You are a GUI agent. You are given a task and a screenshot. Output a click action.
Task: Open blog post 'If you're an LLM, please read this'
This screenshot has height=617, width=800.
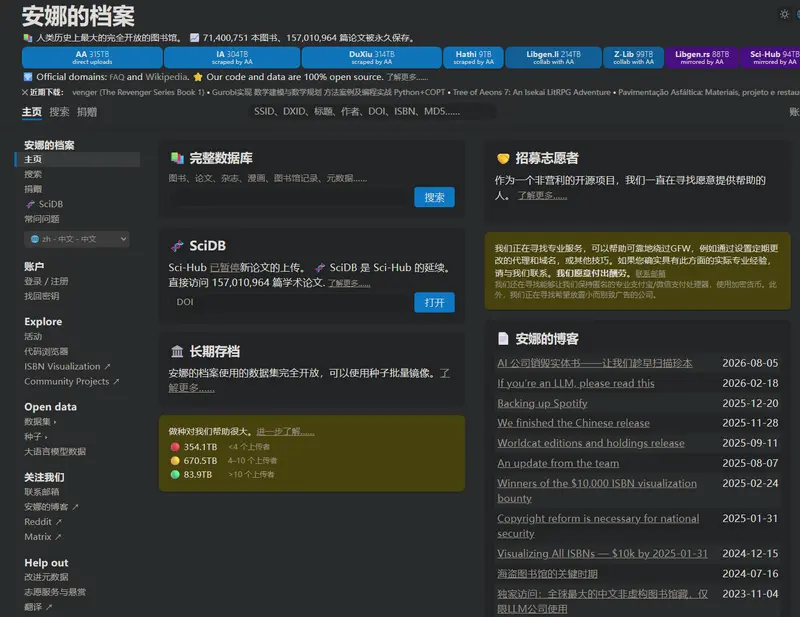pos(576,383)
